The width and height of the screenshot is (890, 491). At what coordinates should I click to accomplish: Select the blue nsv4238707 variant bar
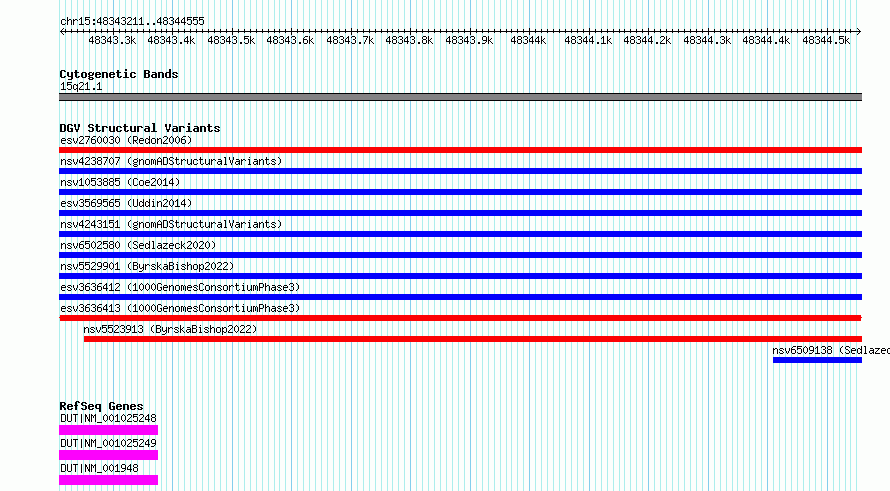point(460,171)
